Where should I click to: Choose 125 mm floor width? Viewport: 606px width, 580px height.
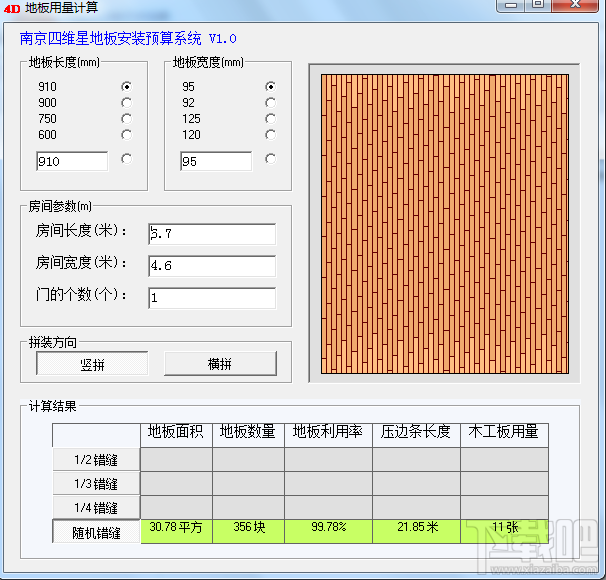point(271,119)
